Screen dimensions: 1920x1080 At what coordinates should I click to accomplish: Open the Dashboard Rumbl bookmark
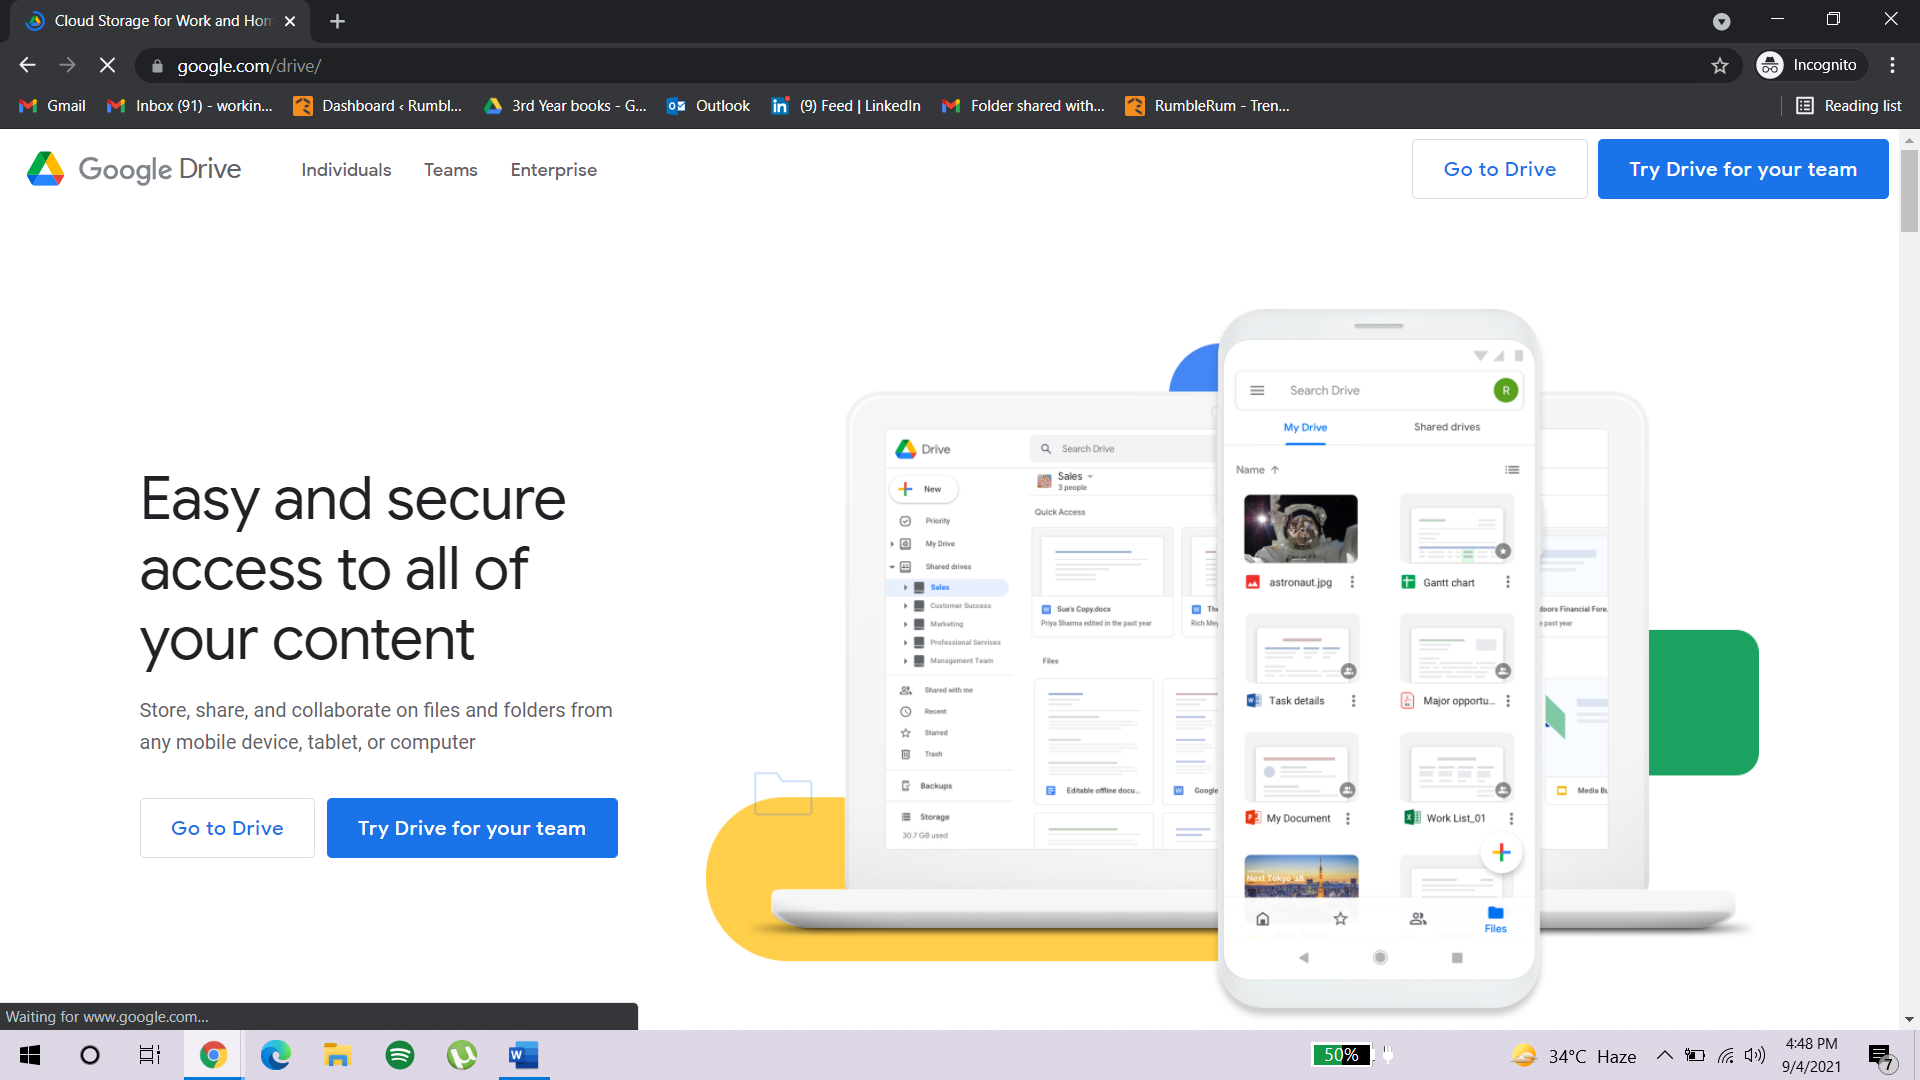click(378, 106)
